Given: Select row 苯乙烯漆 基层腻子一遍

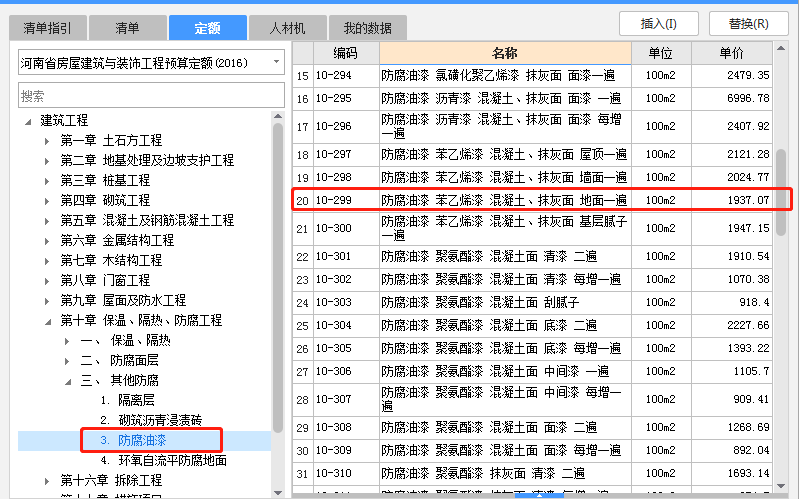Looking at the screenshot, I should coord(532,228).
